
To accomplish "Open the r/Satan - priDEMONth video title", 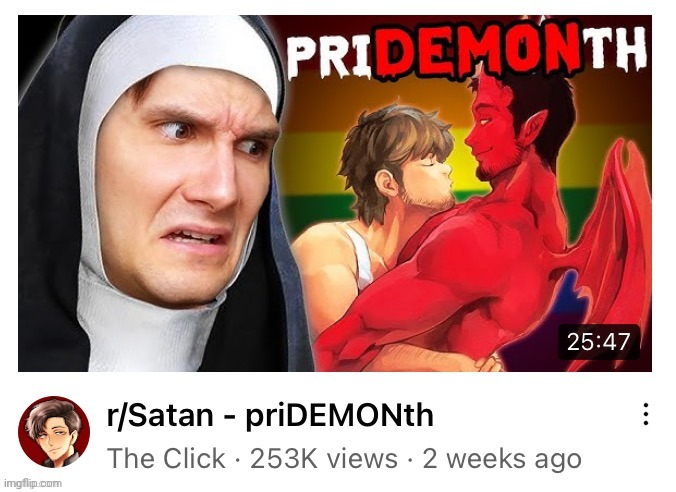I will (x=270, y=415).
